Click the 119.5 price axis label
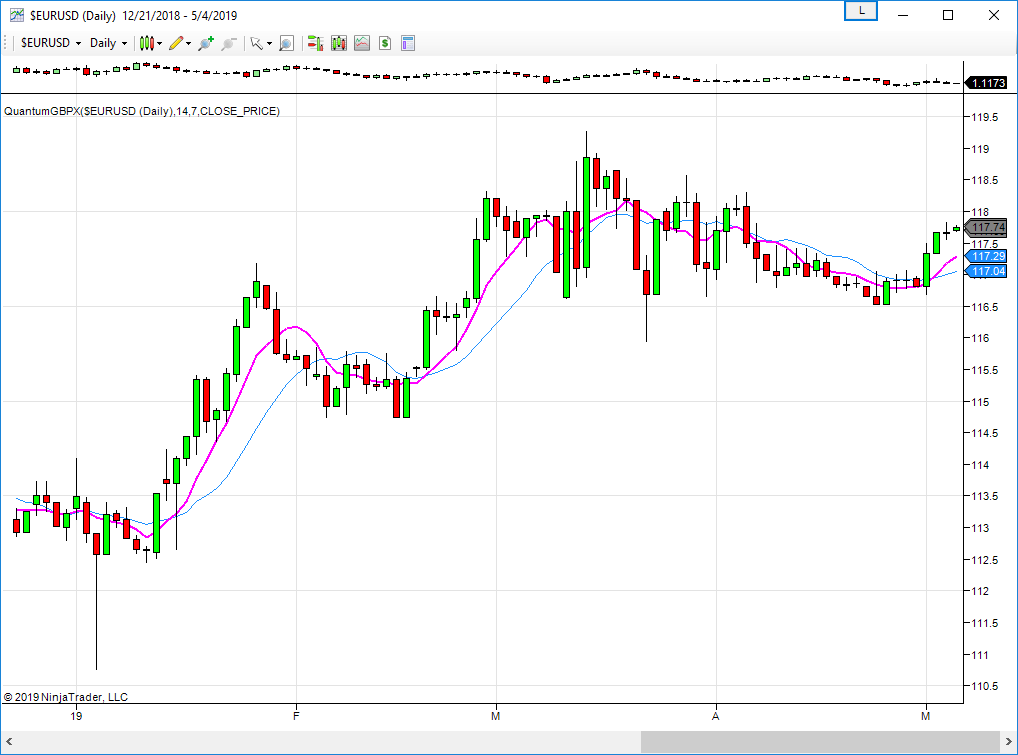Viewport: 1018px width, 755px height. coord(984,117)
